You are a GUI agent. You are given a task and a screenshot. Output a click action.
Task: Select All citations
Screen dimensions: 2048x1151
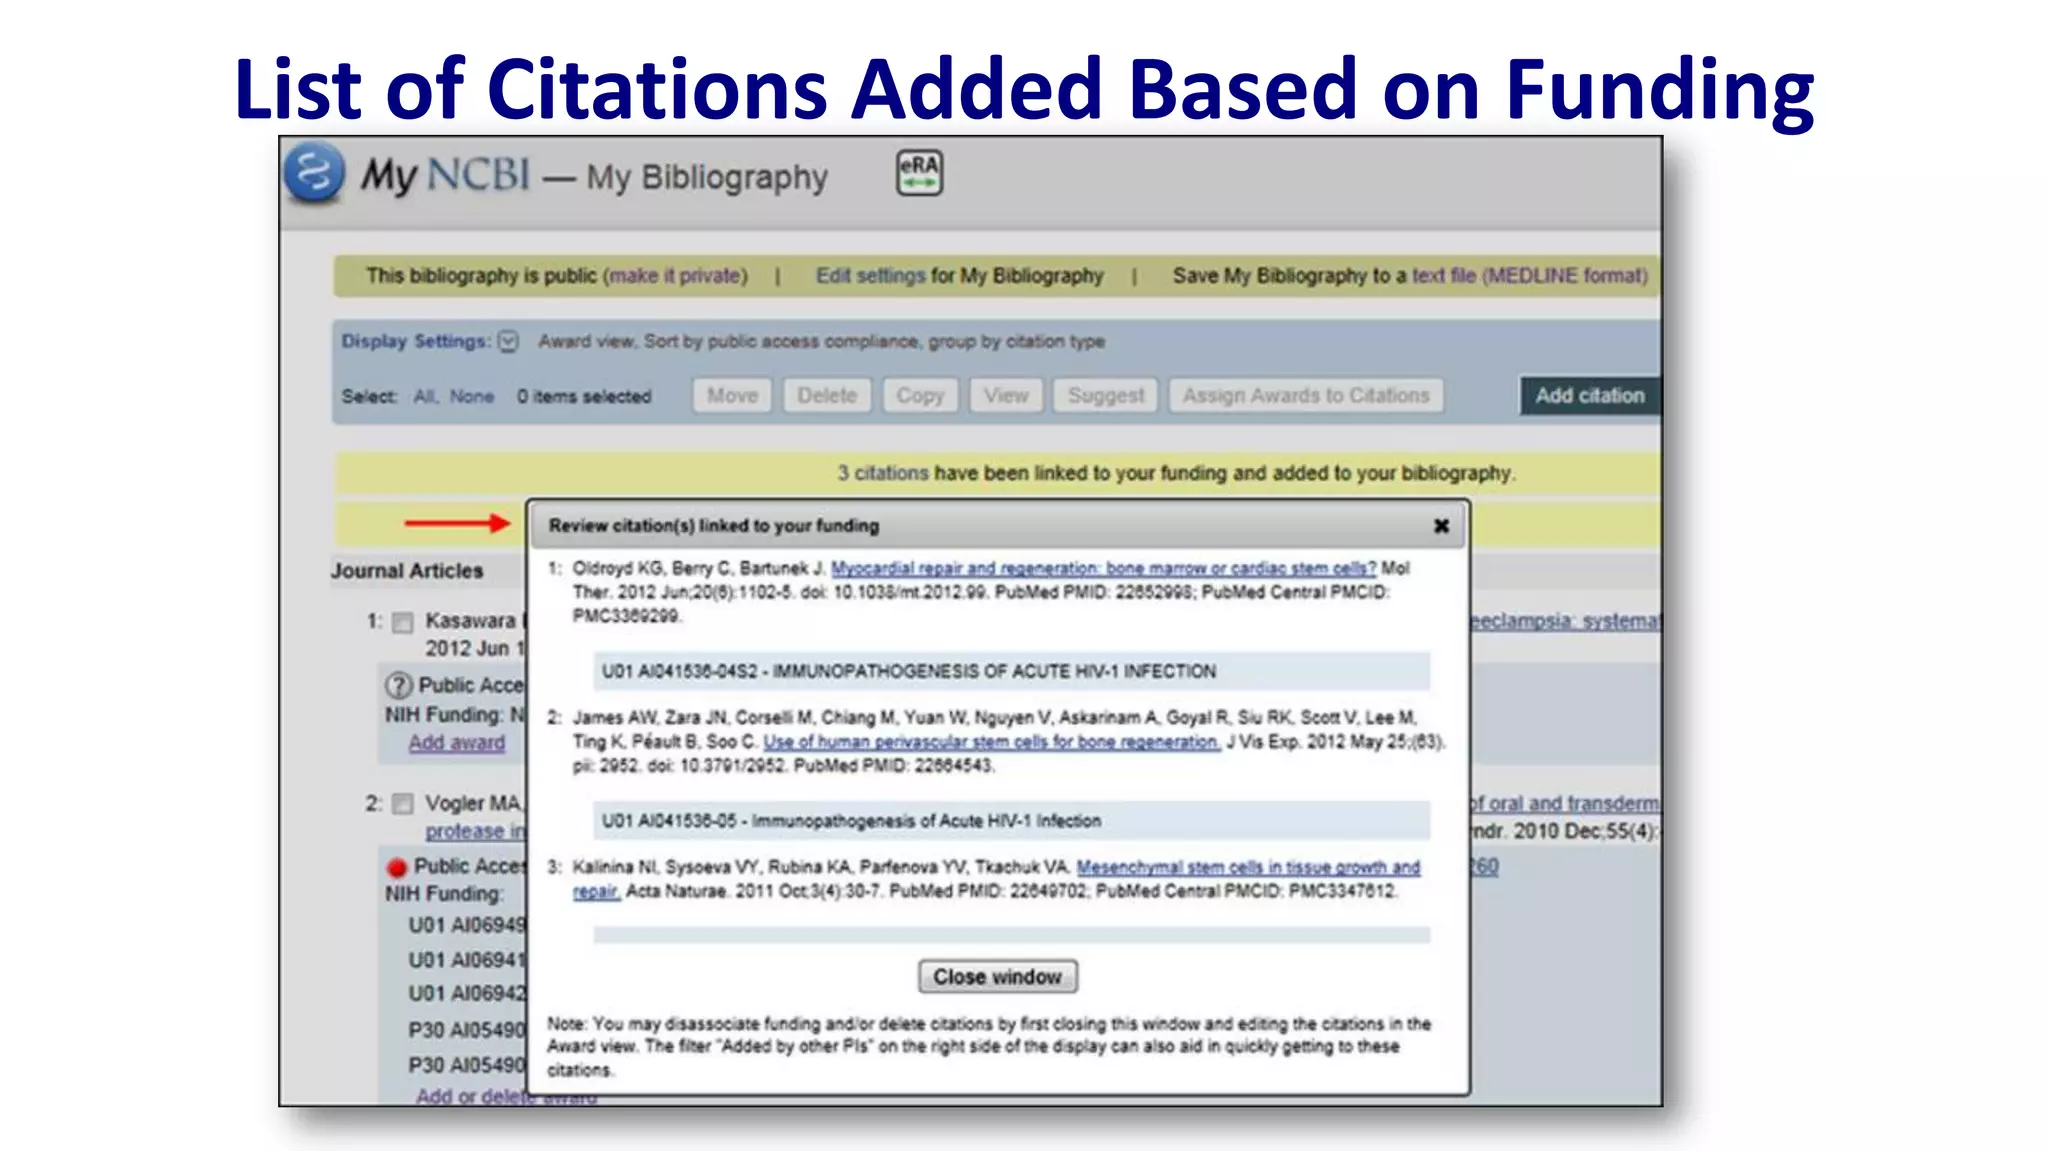(424, 396)
